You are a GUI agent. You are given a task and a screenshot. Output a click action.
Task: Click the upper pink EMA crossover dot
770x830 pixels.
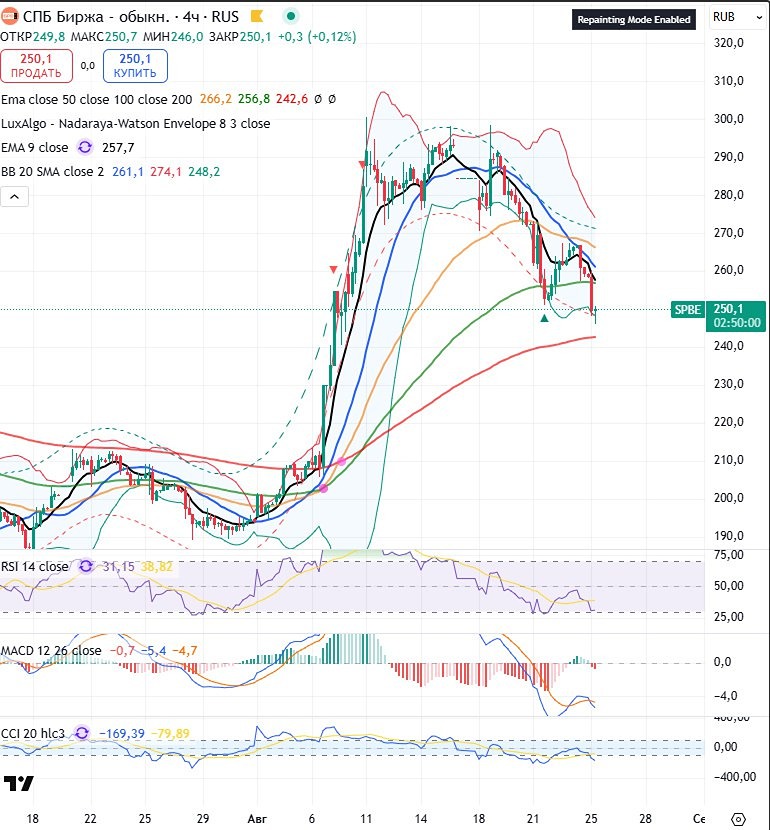(341, 462)
